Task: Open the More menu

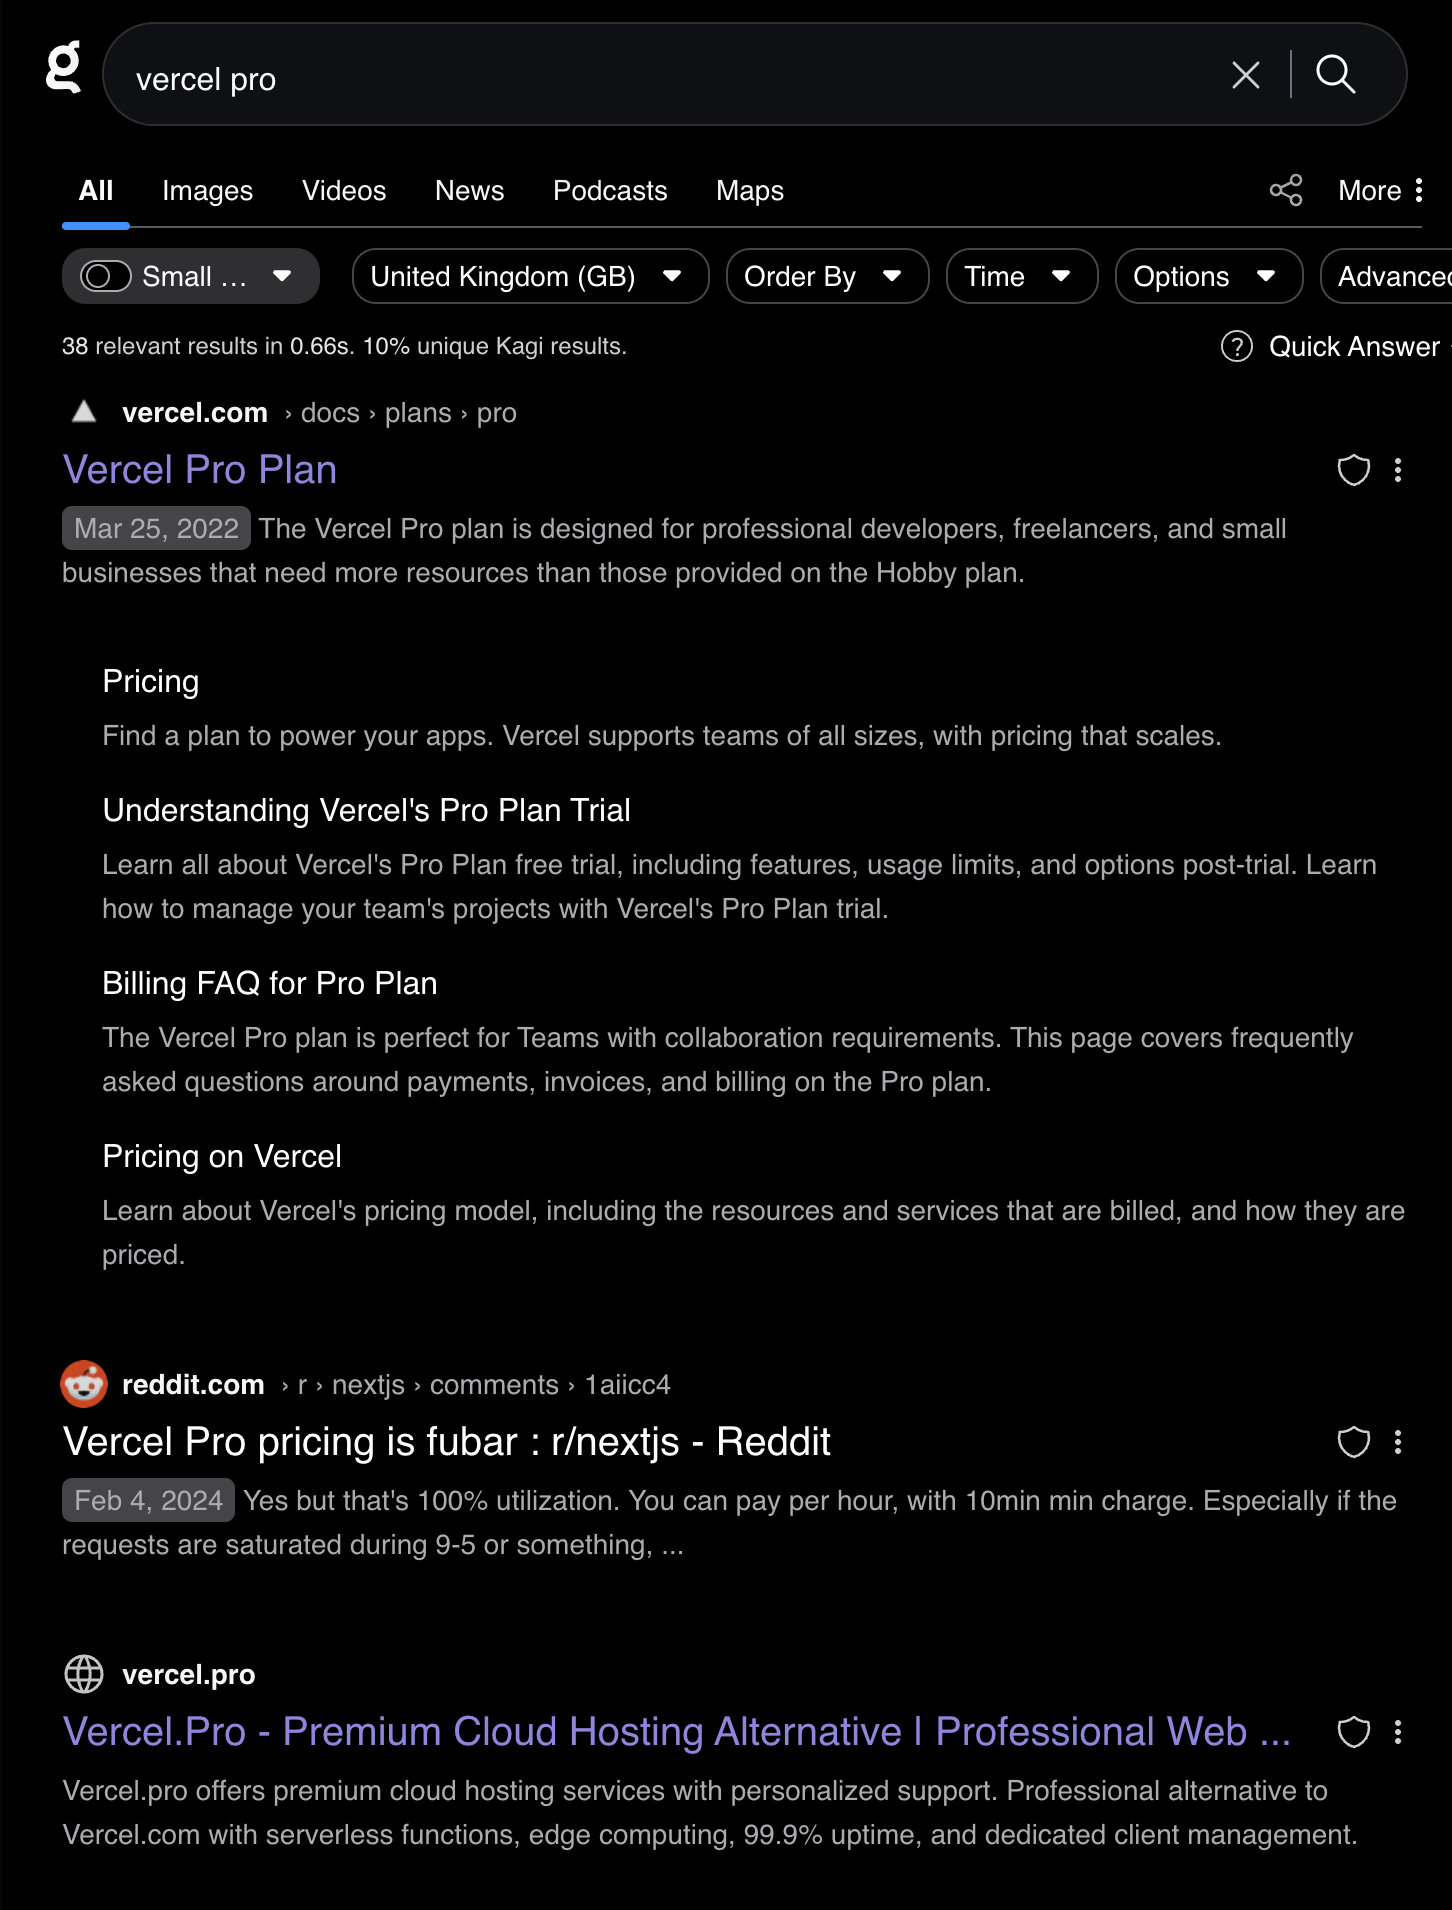Action: point(1381,190)
